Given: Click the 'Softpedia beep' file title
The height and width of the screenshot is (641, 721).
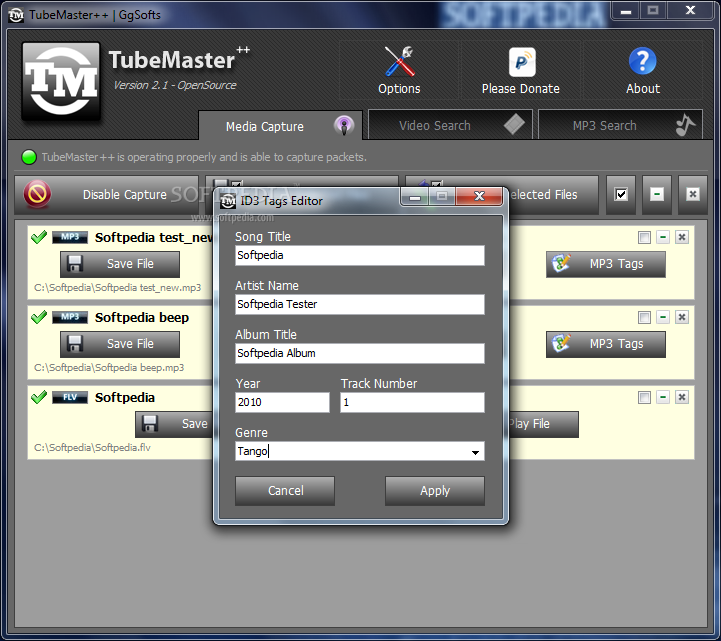Looking at the screenshot, I should tap(142, 317).
